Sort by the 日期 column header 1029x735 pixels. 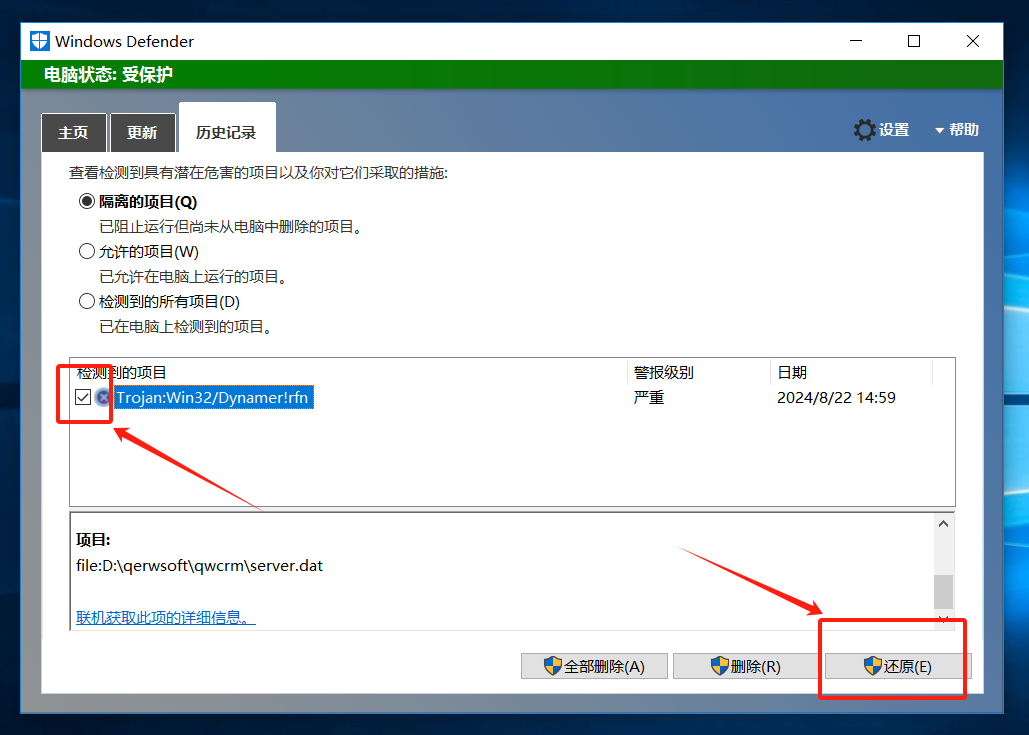point(851,372)
